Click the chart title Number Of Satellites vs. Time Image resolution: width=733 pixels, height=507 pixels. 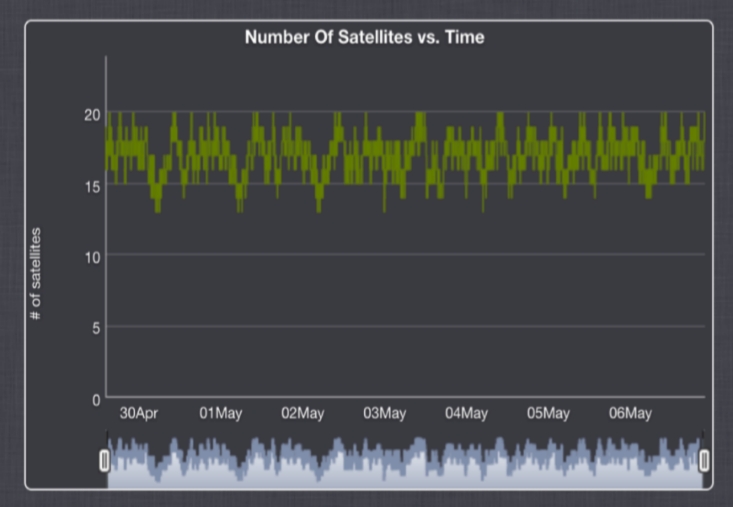click(365, 38)
